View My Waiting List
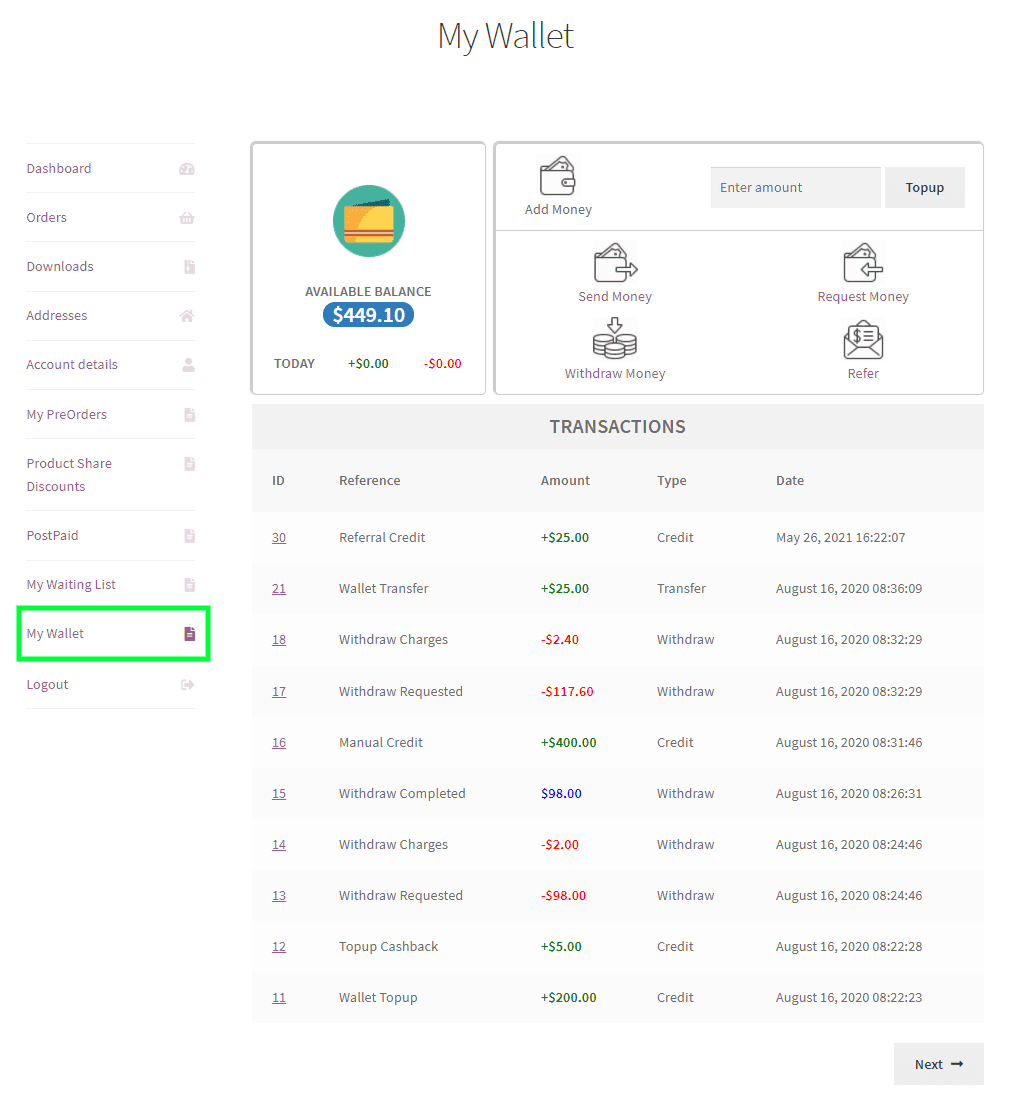This screenshot has width=1015, height=1114. coord(70,584)
